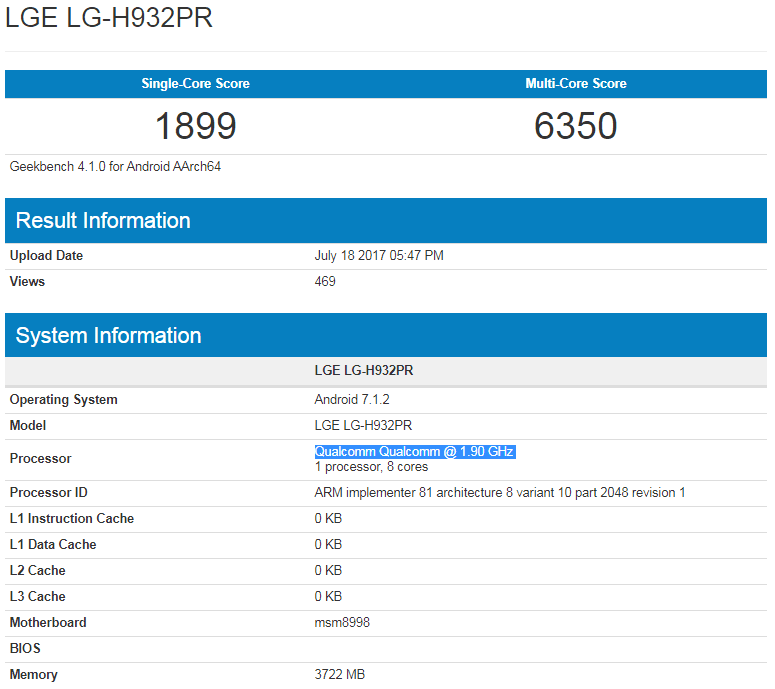Click the Single-Core Score header
Image resolution: width=775 pixels, height=689 pixels.
pyautogui.click(x=195, y=84)
